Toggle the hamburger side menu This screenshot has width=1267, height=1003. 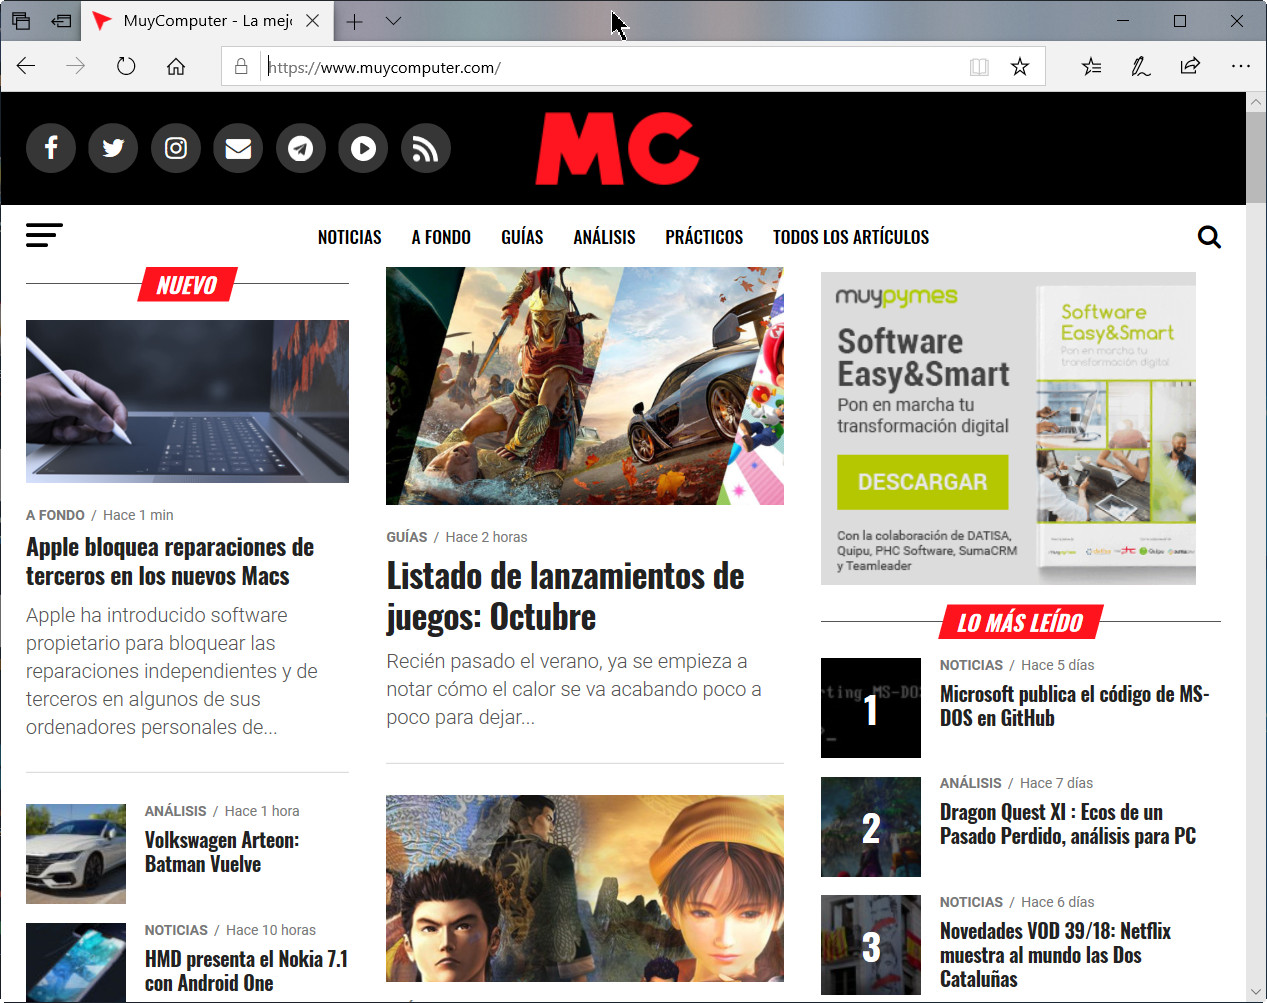point(44,235)
